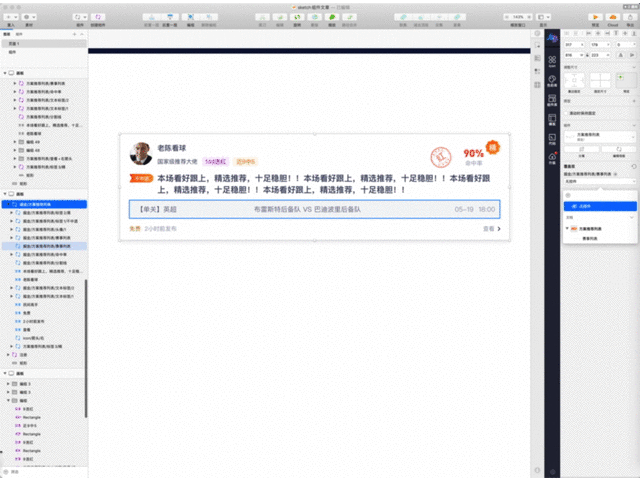Collapse the pages list with the chevron

[x=82, y=34]
